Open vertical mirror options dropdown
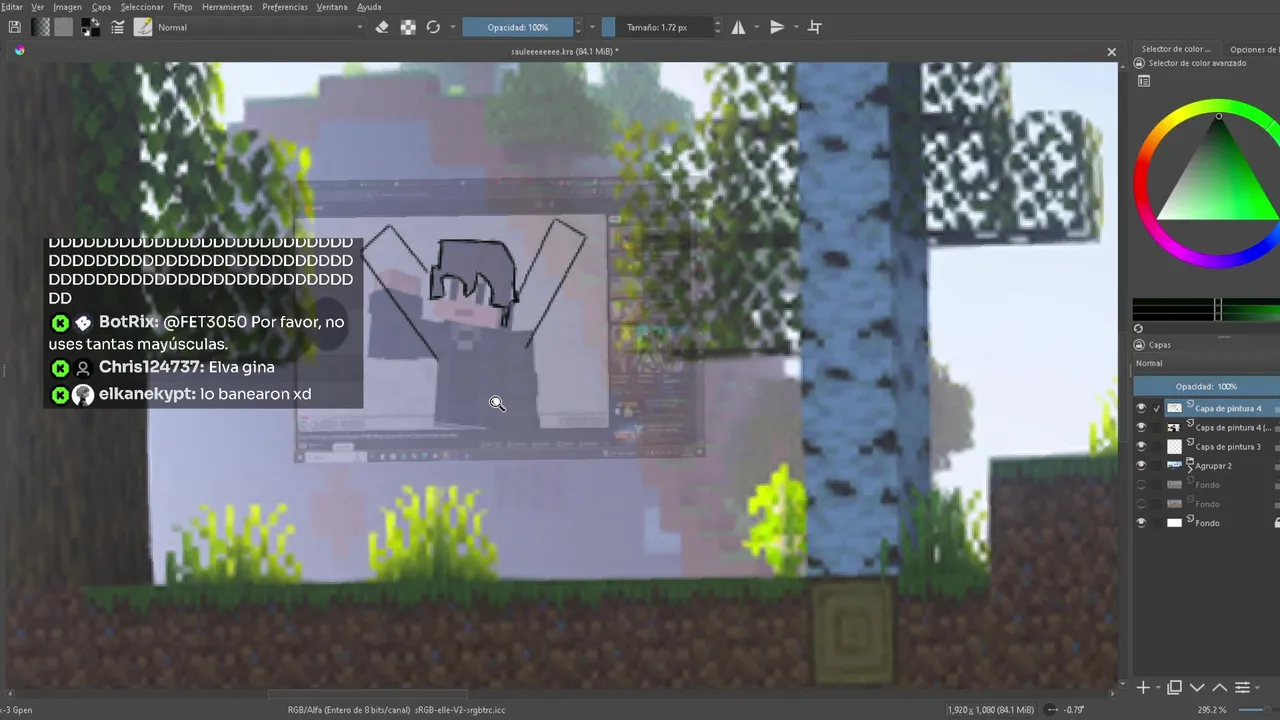1280x720 pixels. tap(796, 27)
